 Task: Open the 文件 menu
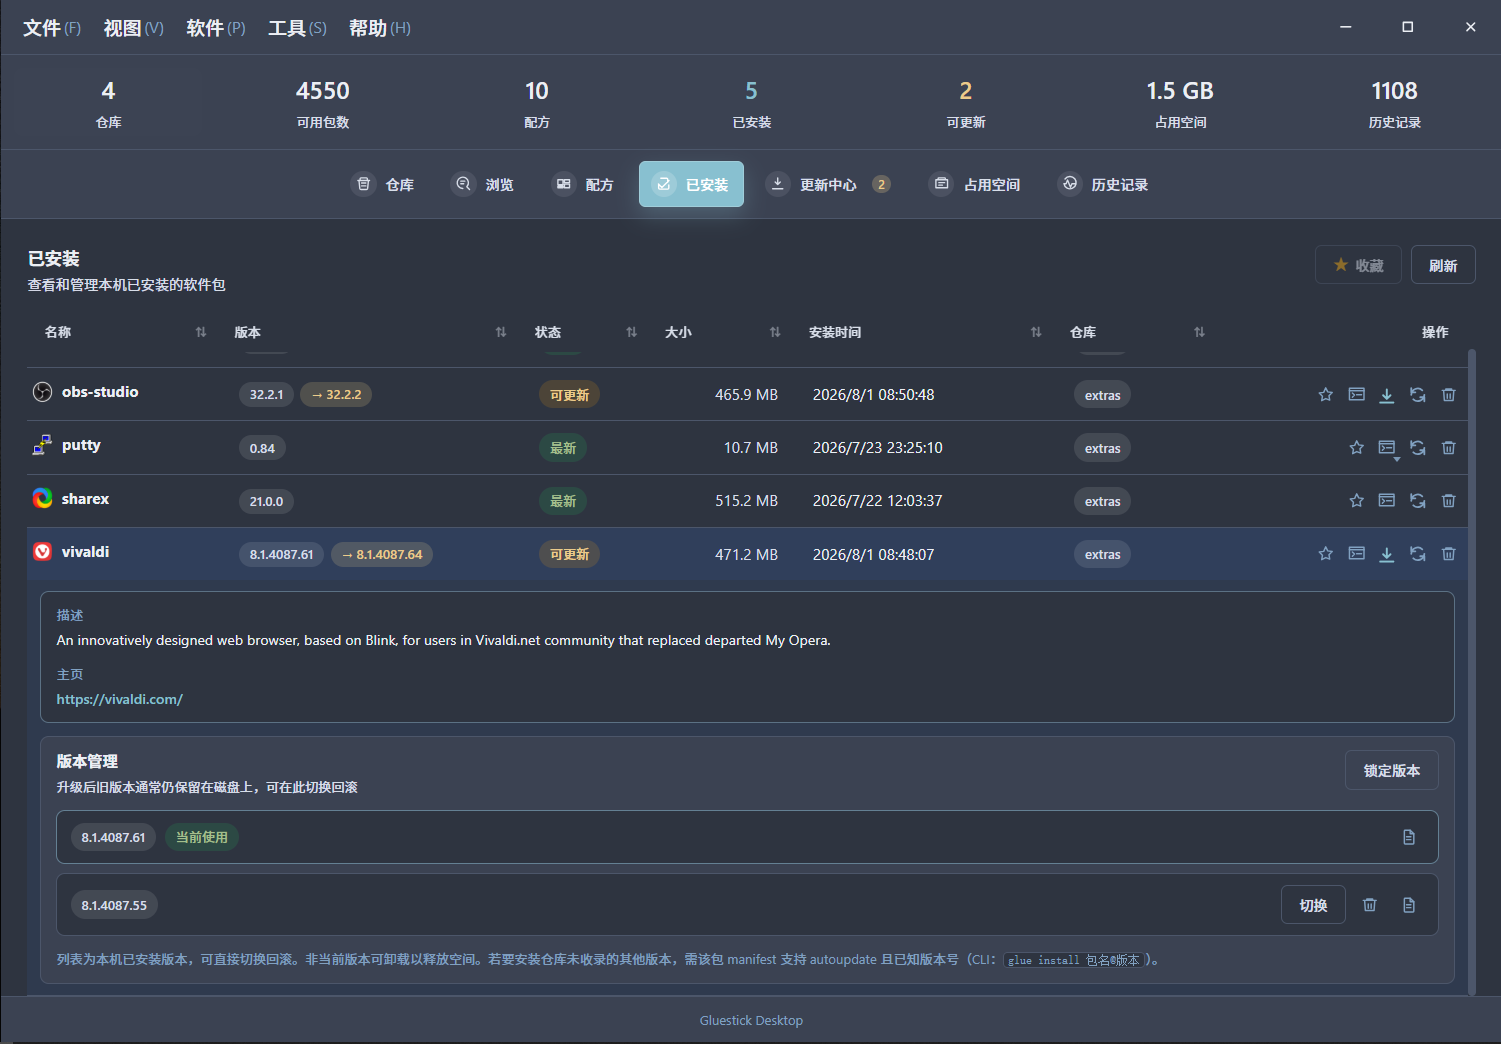(x=52, y=28)
